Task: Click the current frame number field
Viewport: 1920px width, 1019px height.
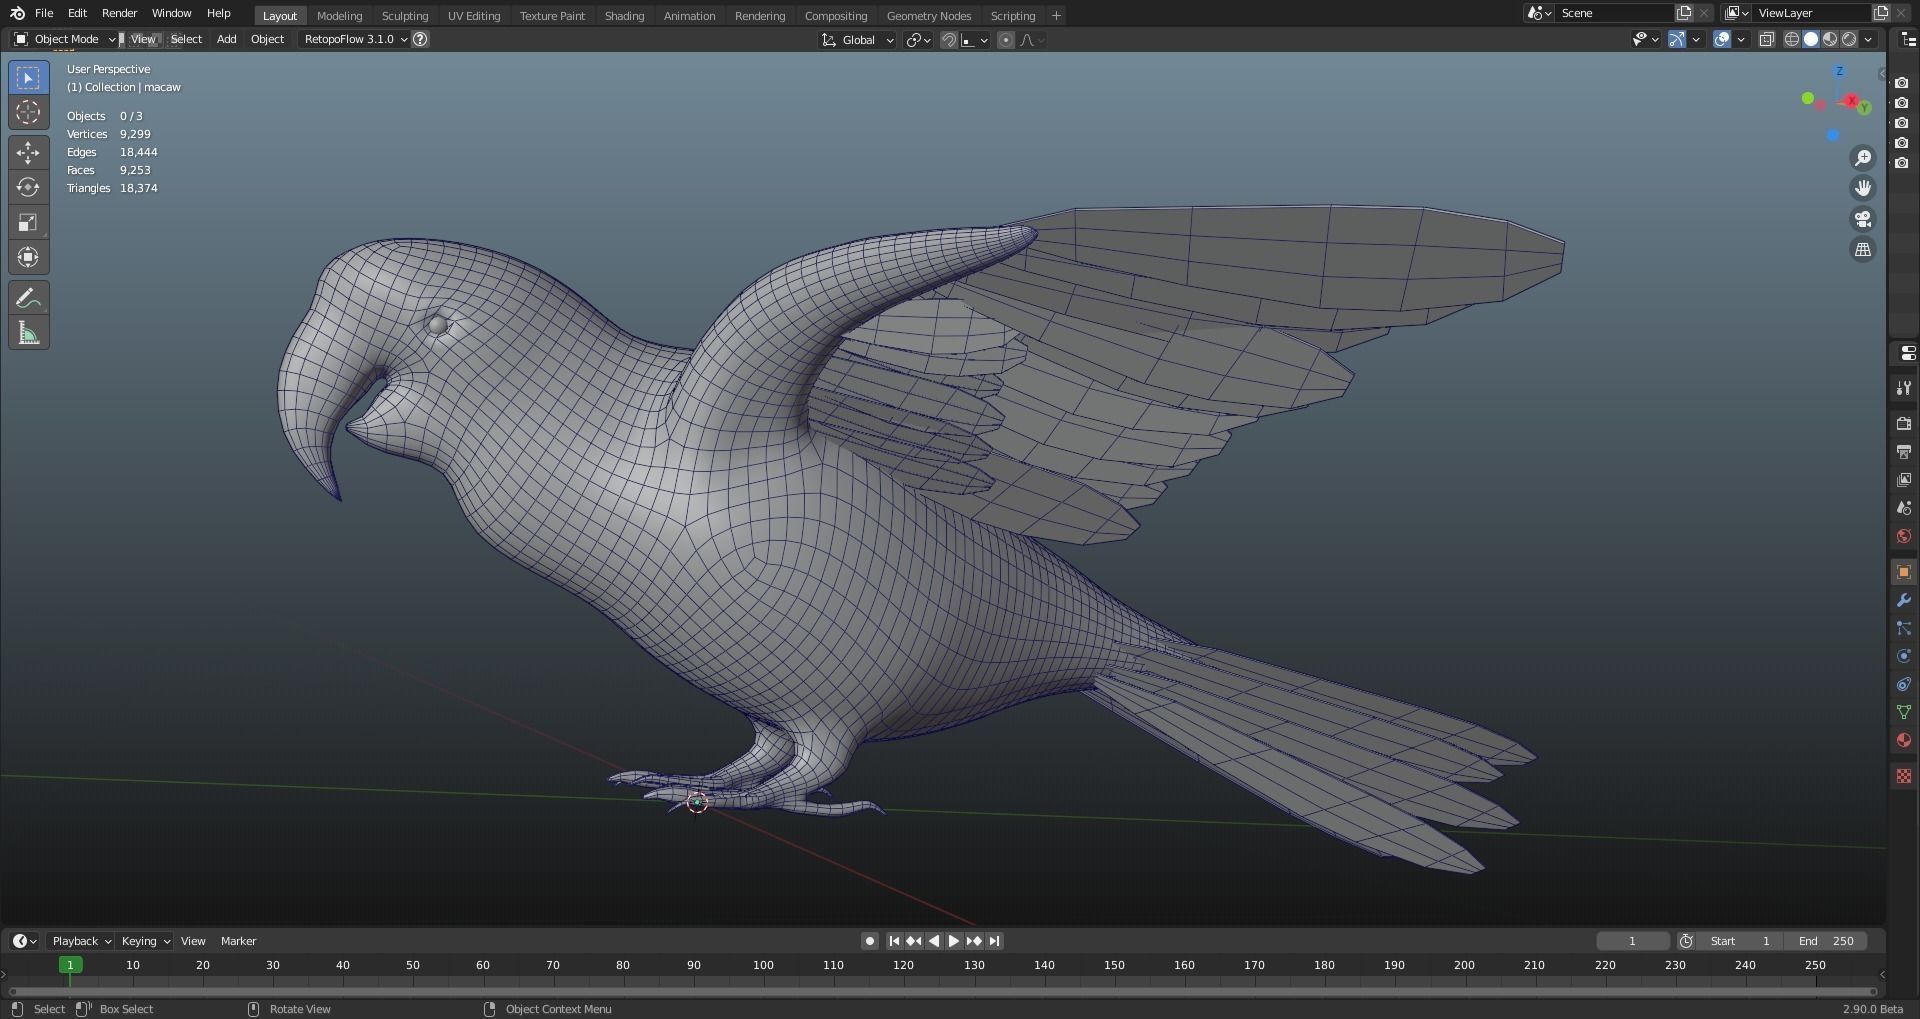Action: tap(1632, 941)
